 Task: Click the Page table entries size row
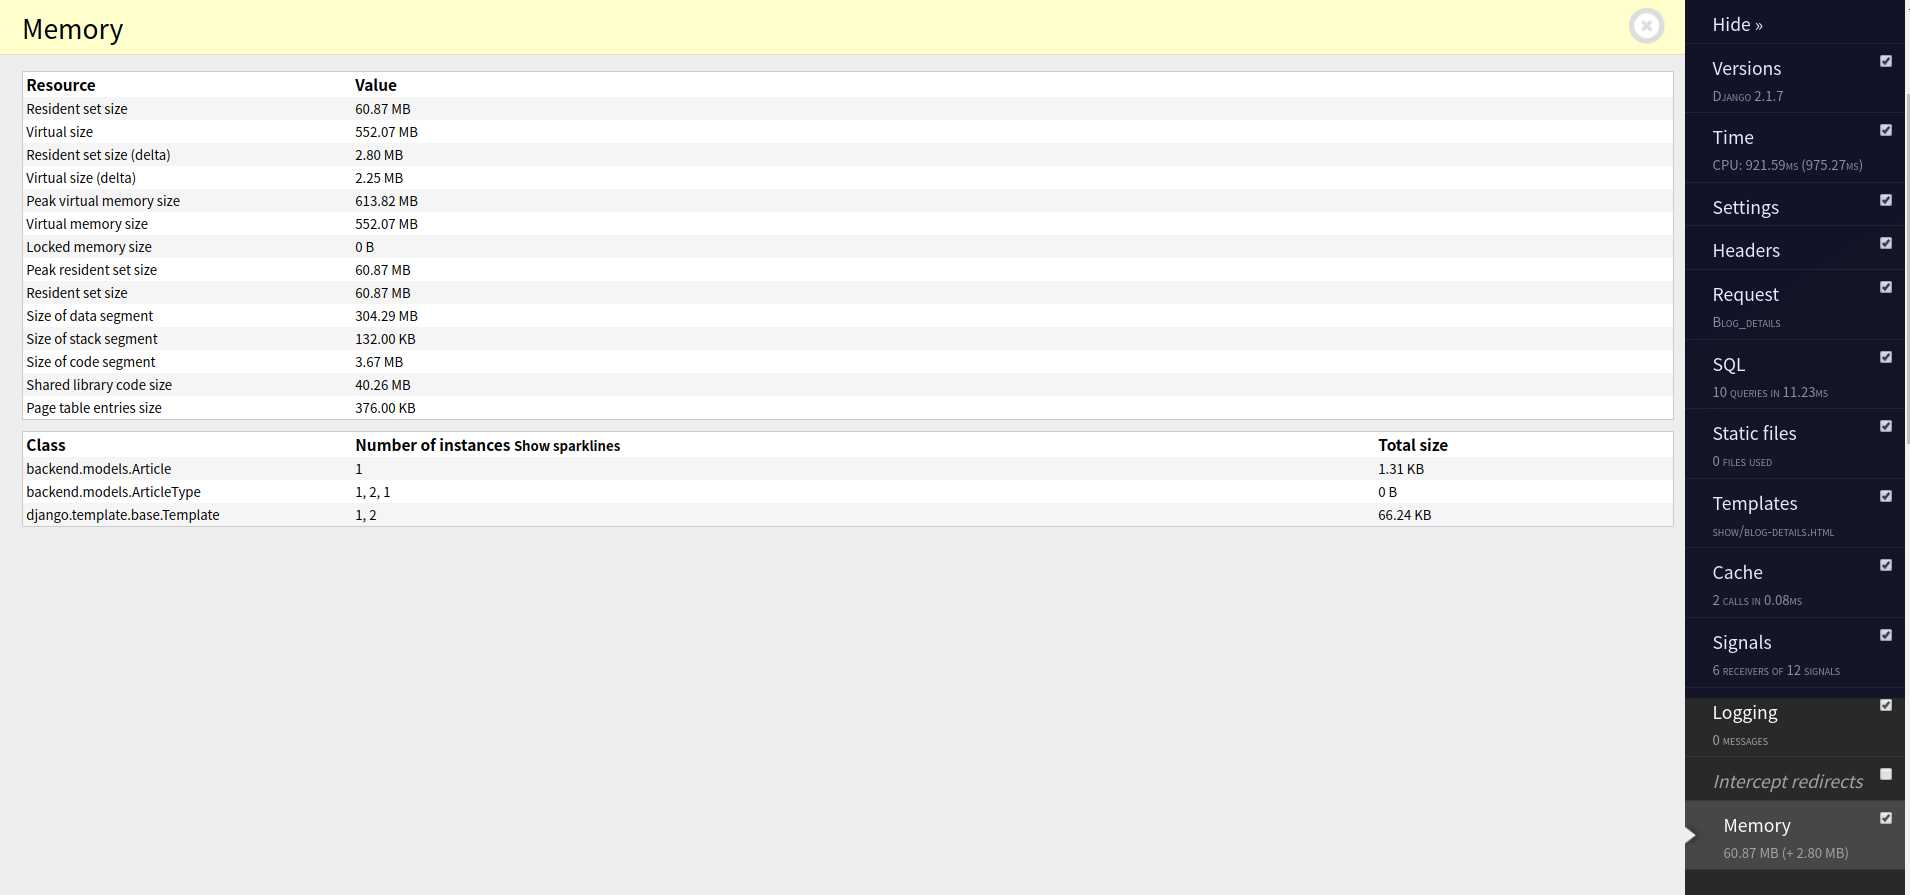click(x=847, y=408)
